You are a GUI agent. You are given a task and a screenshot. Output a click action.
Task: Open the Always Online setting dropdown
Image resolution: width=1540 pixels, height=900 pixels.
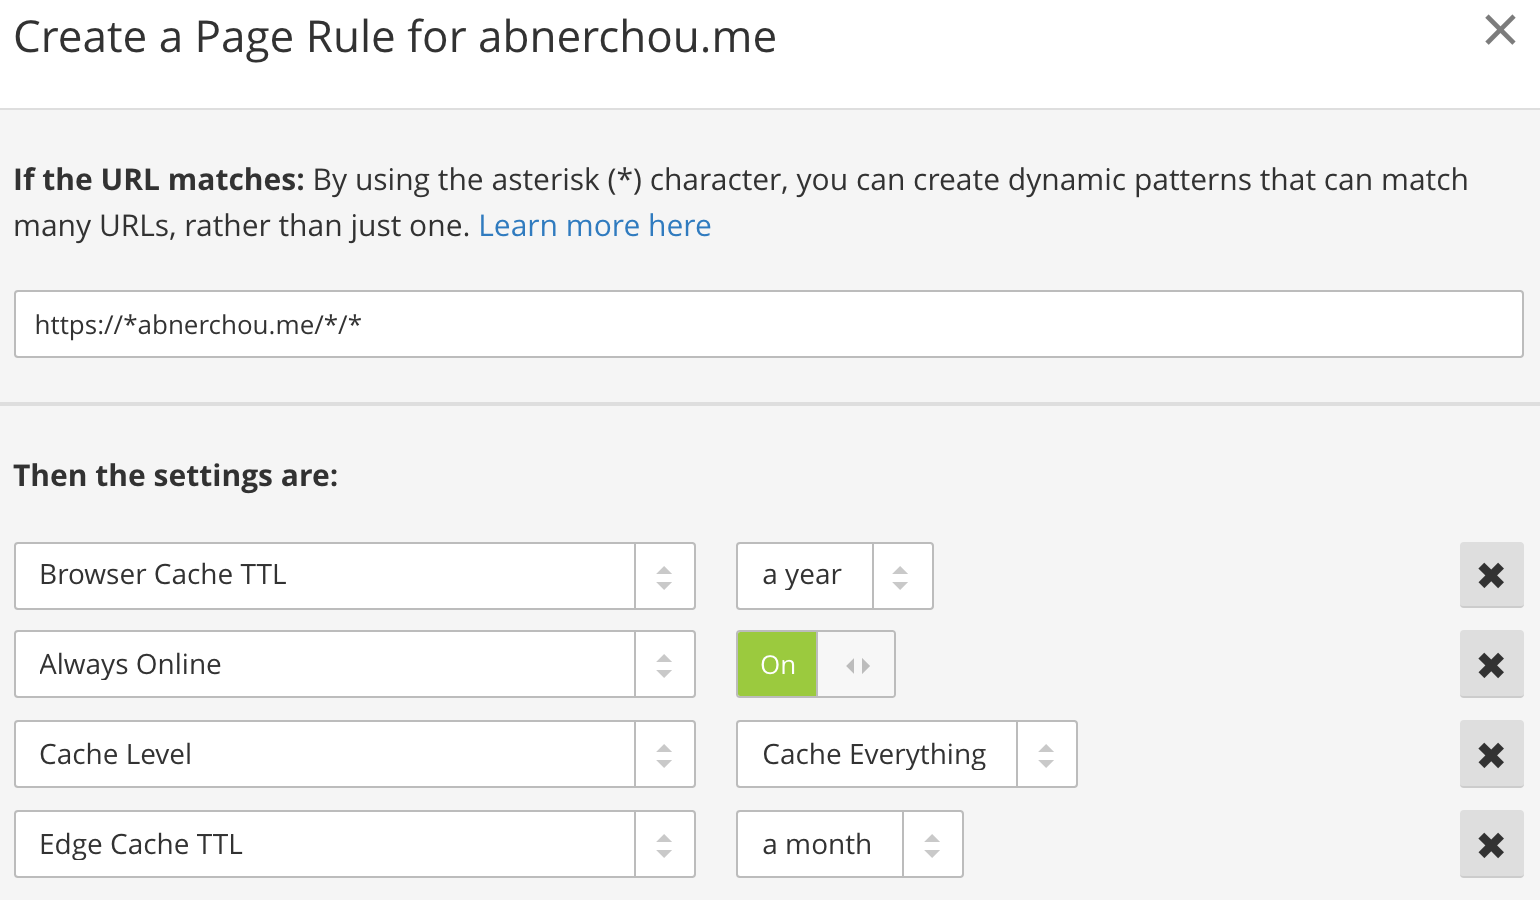point(355,664)
